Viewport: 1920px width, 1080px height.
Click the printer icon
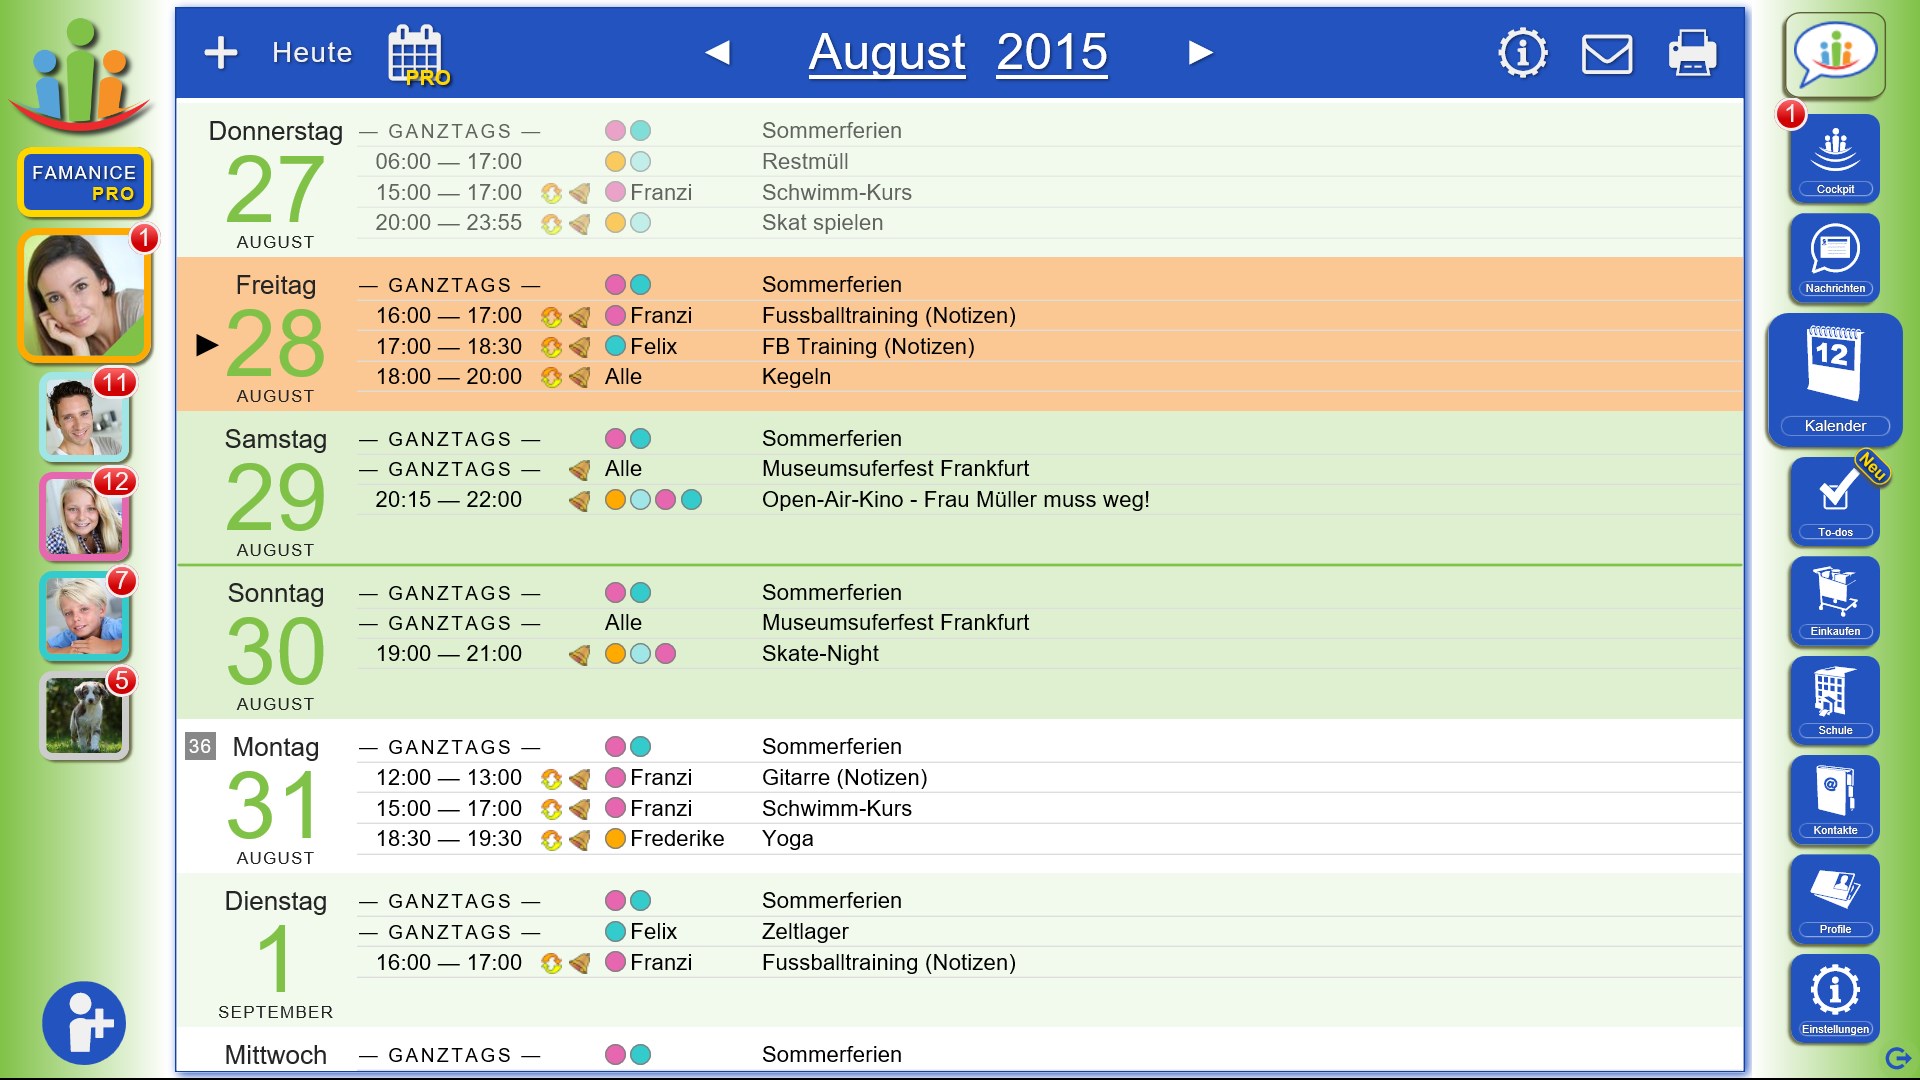coord(1692,52)
